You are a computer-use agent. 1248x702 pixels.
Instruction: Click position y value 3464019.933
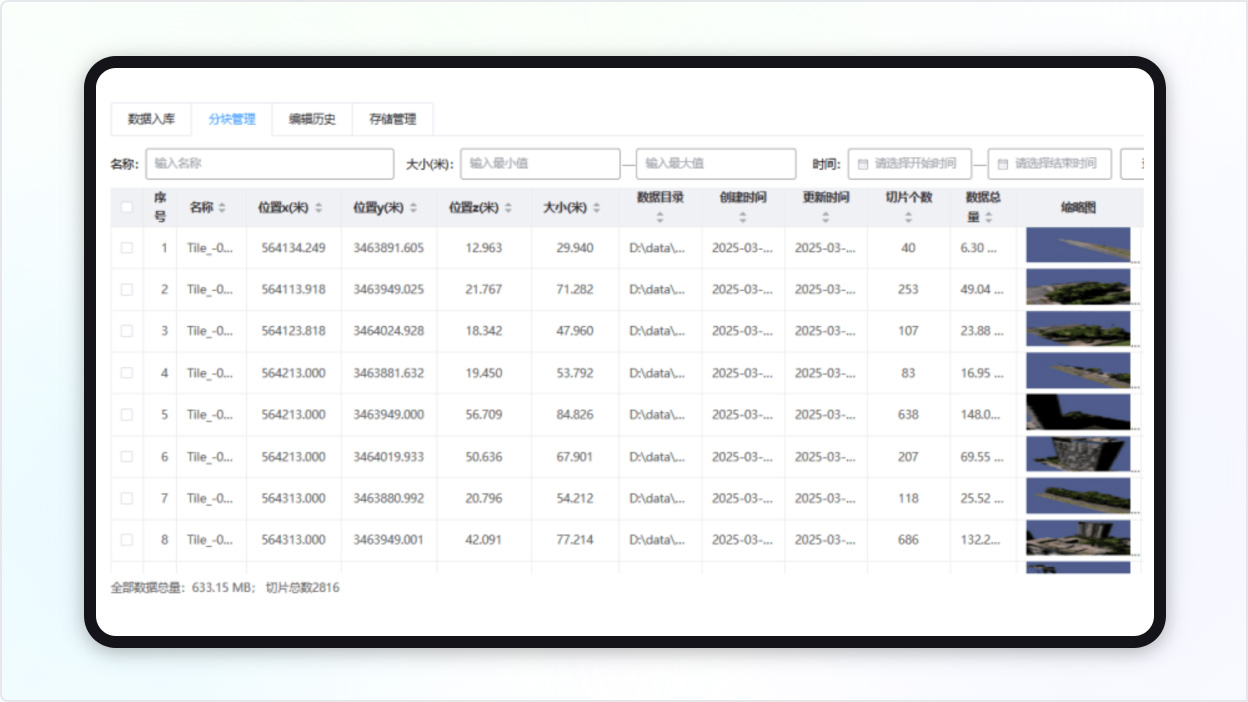(388, 457)
